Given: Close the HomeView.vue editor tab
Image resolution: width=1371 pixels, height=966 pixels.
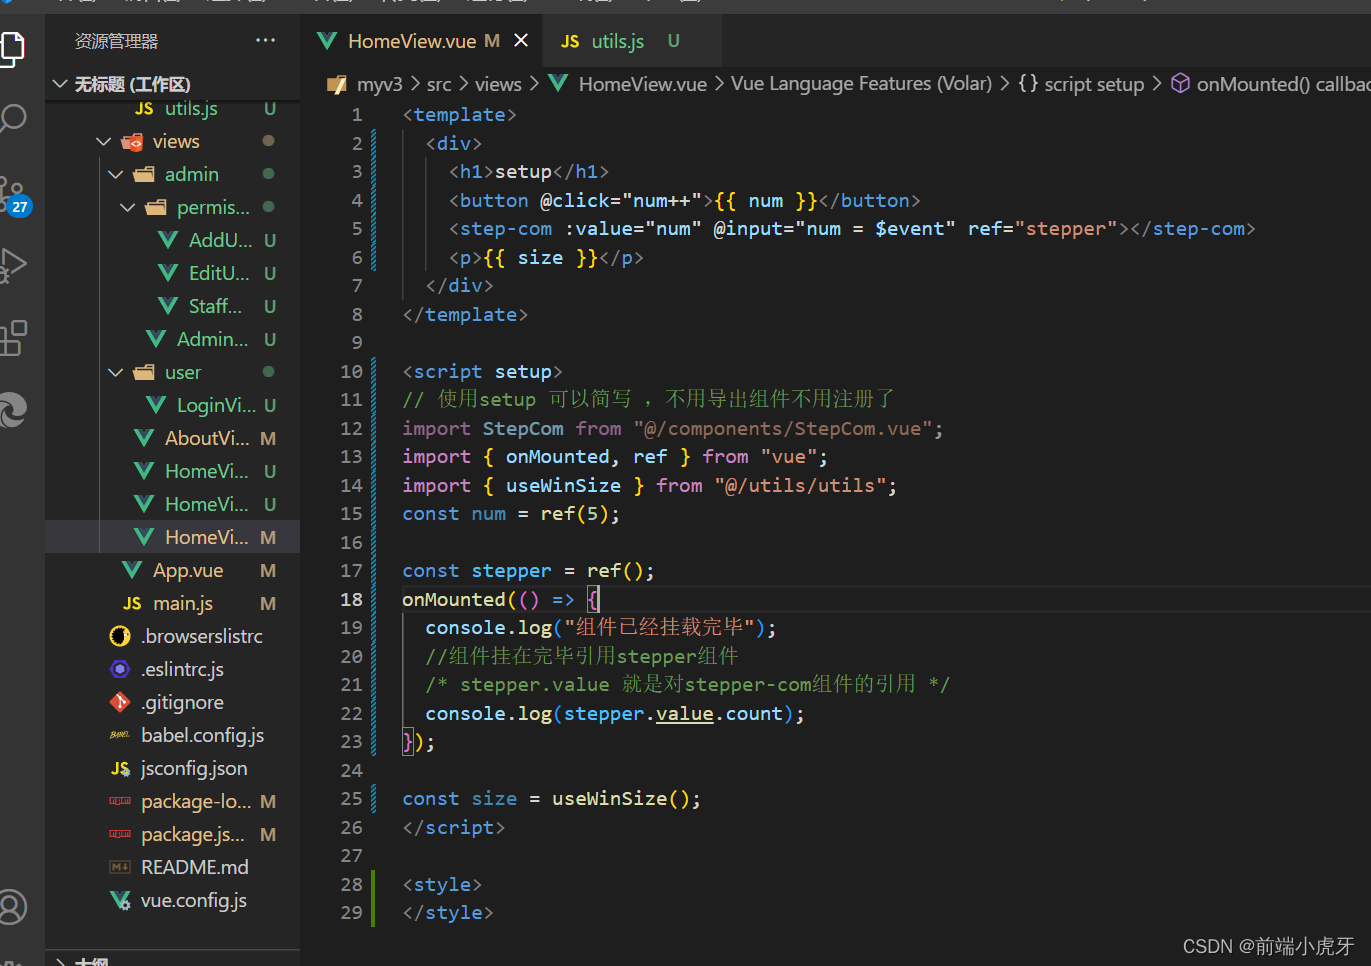Looking at the screenshot, I should (x=521, y=40).
